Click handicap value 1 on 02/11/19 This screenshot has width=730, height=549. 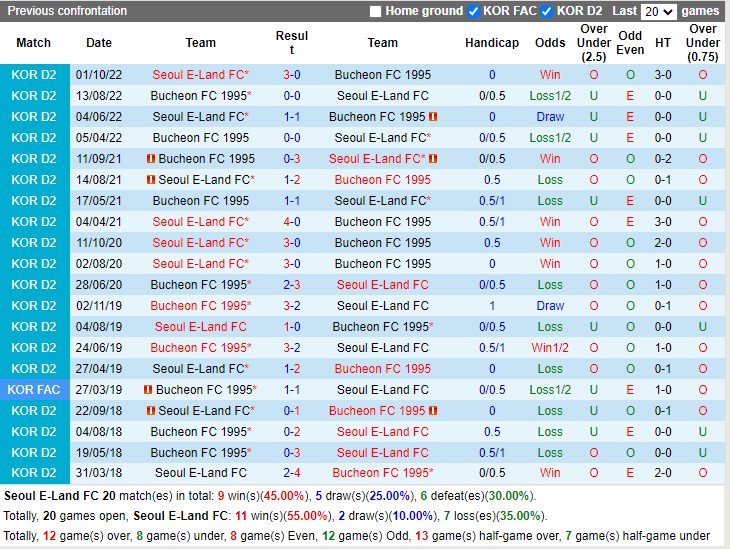(x=492, y=306)
